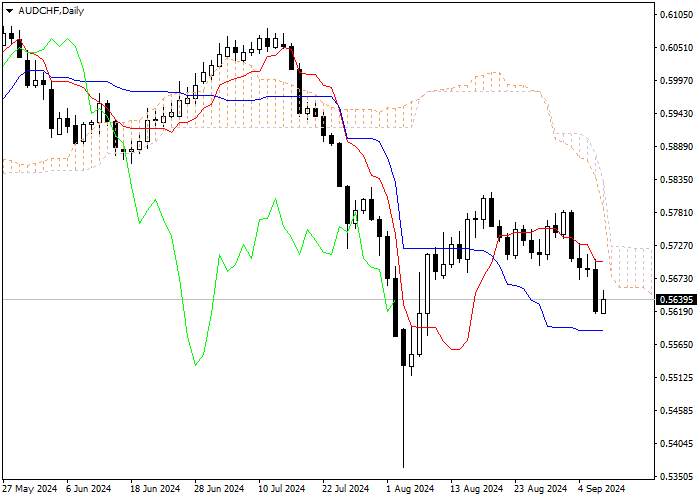Click the 10 Jul 2024 date label

tap(282, 489)
